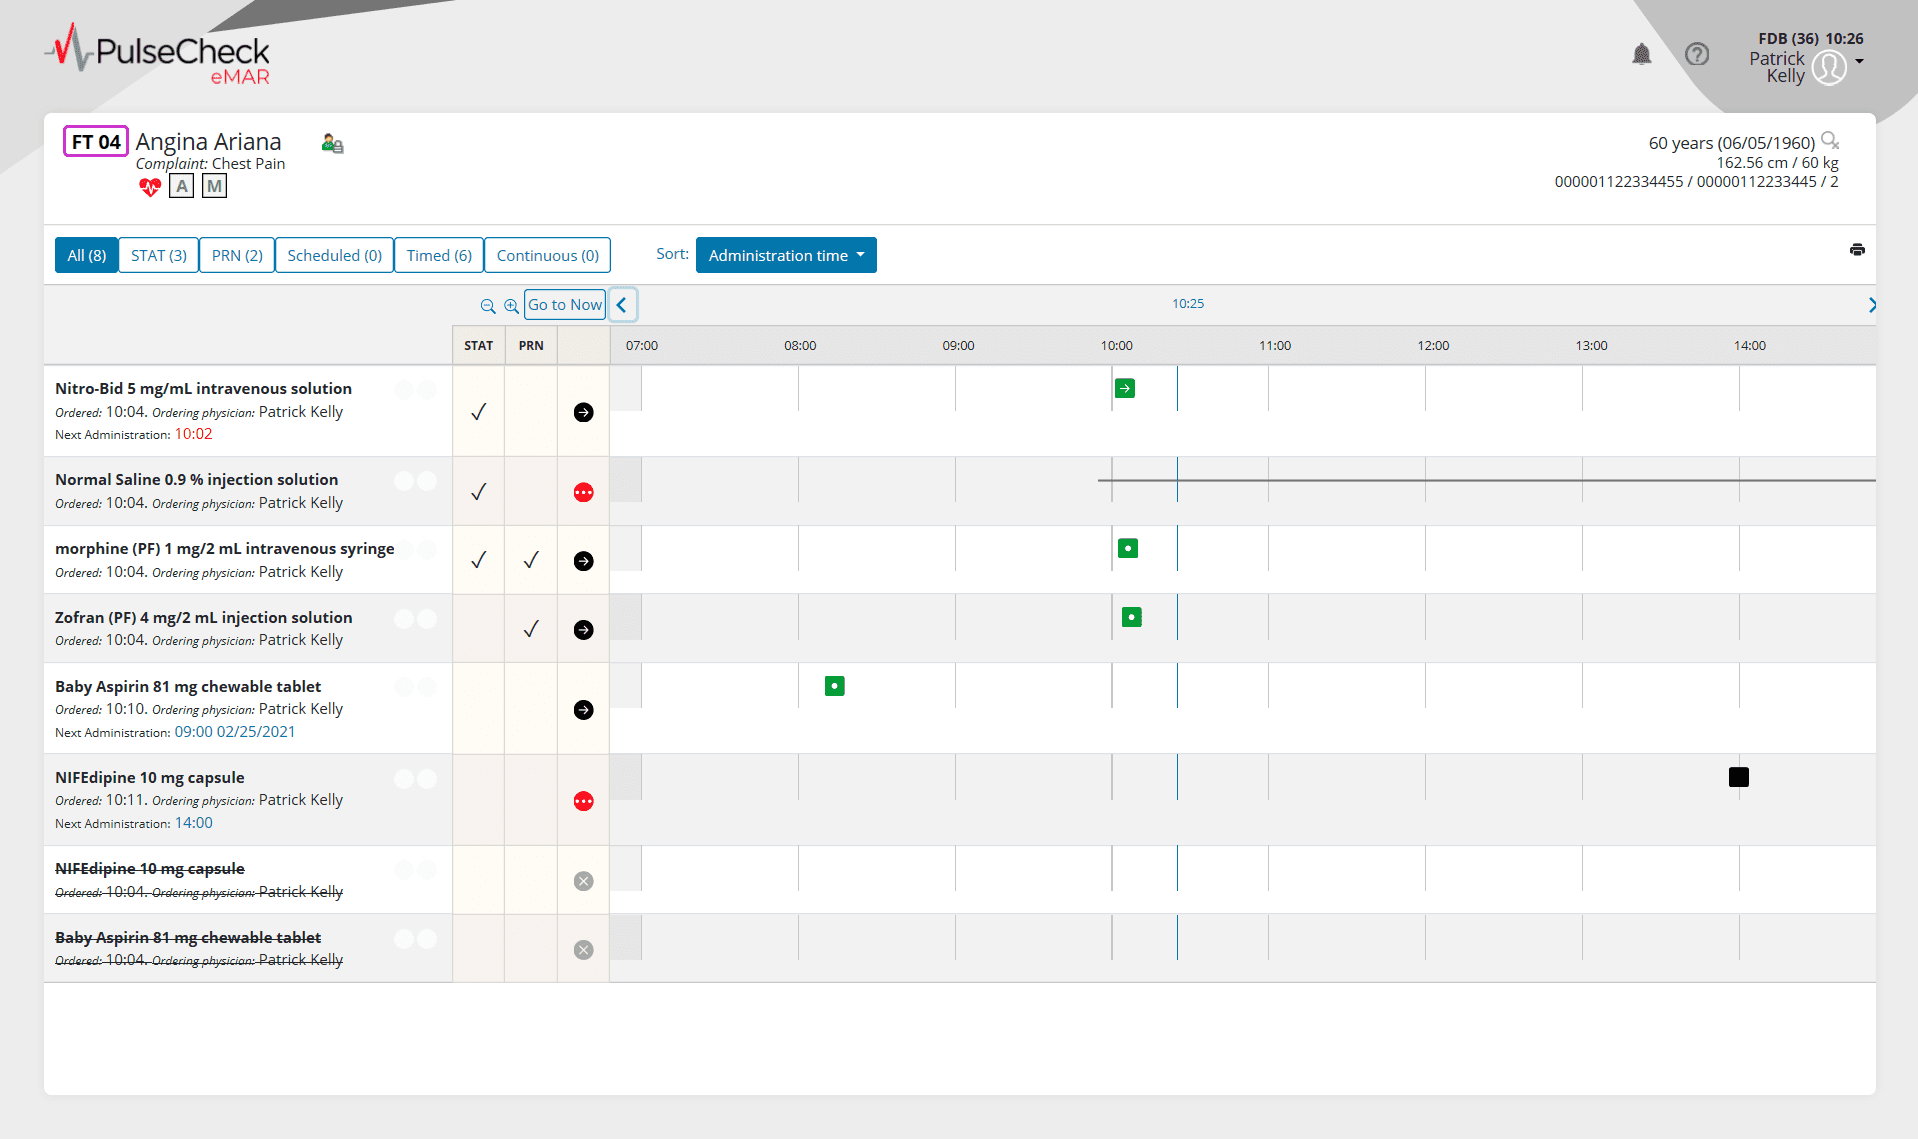The width and height of the screenshot is (1918, 1139).
Task: Click the black arrow status icon for Nitro-Bid
Action: (583, 411)
